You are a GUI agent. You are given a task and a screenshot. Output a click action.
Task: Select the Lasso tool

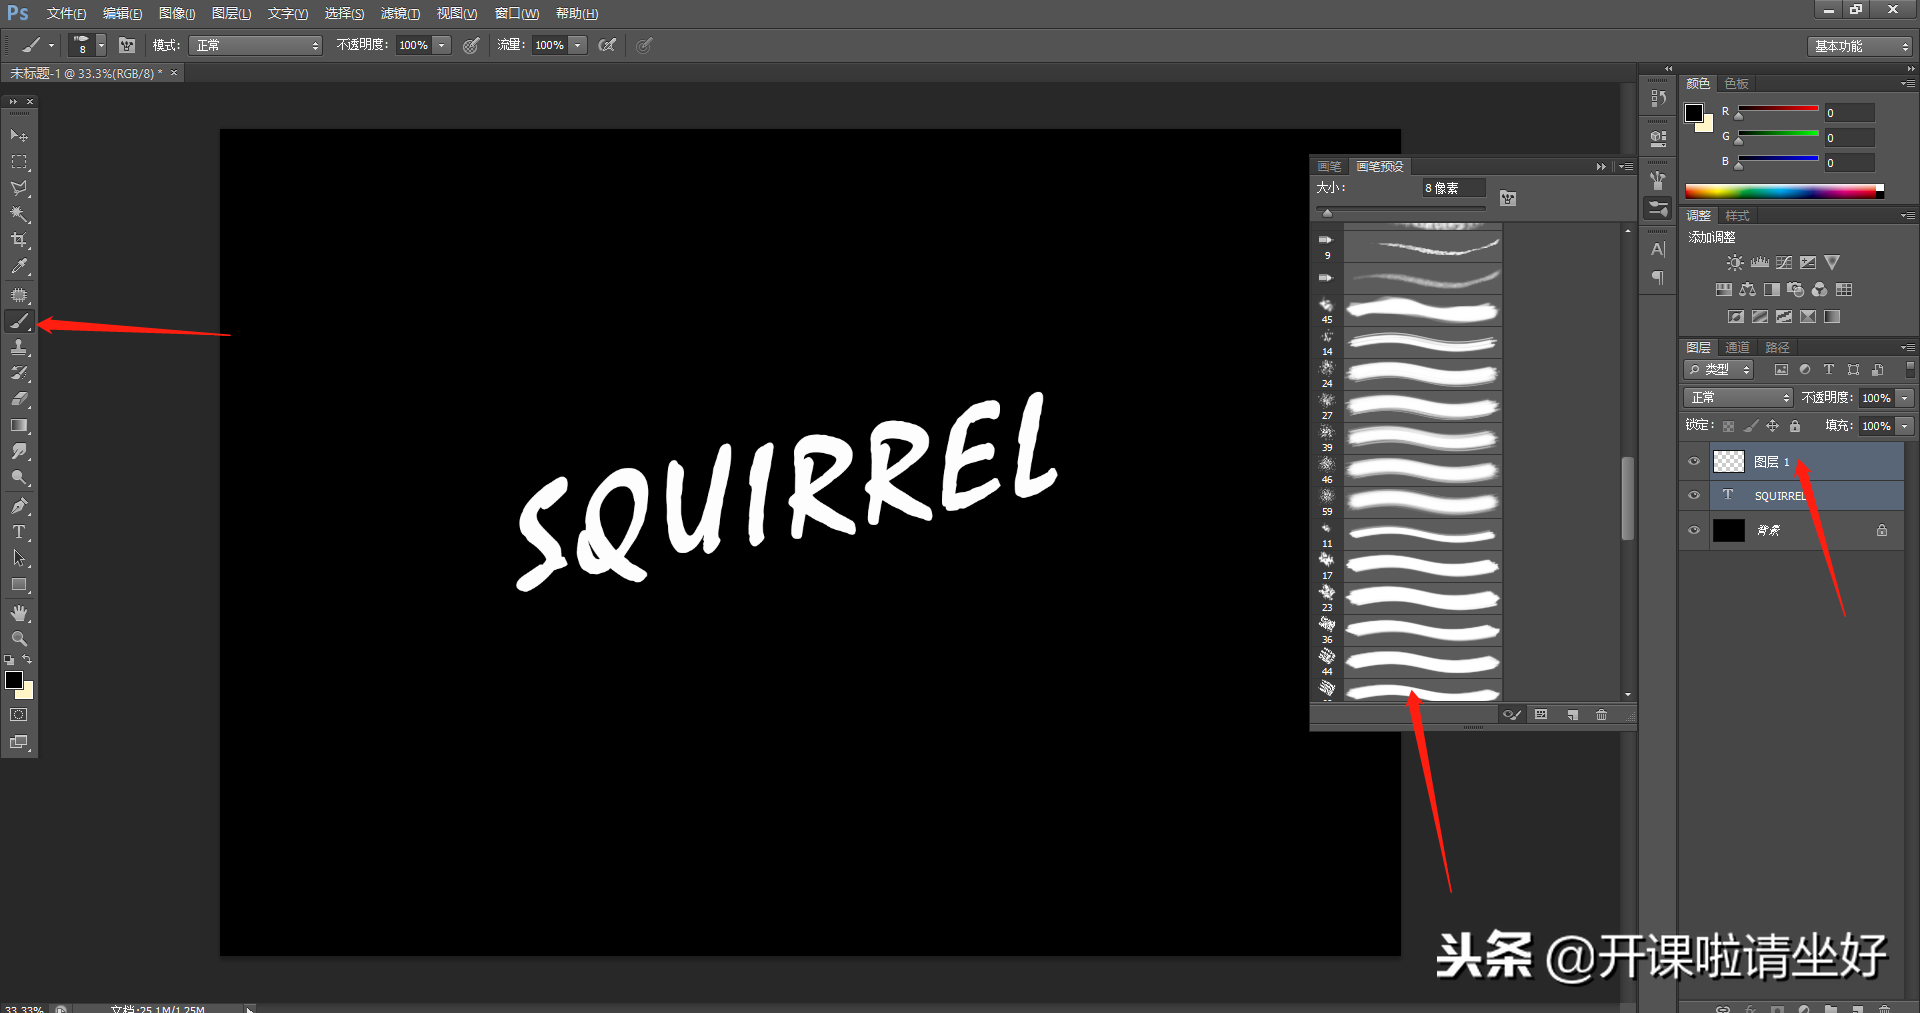click(x=19, y=188)
